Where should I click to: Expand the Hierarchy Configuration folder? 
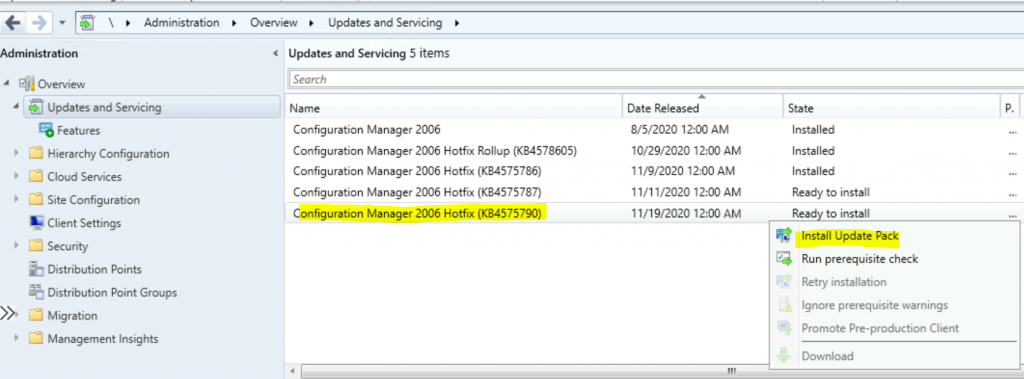16,154
